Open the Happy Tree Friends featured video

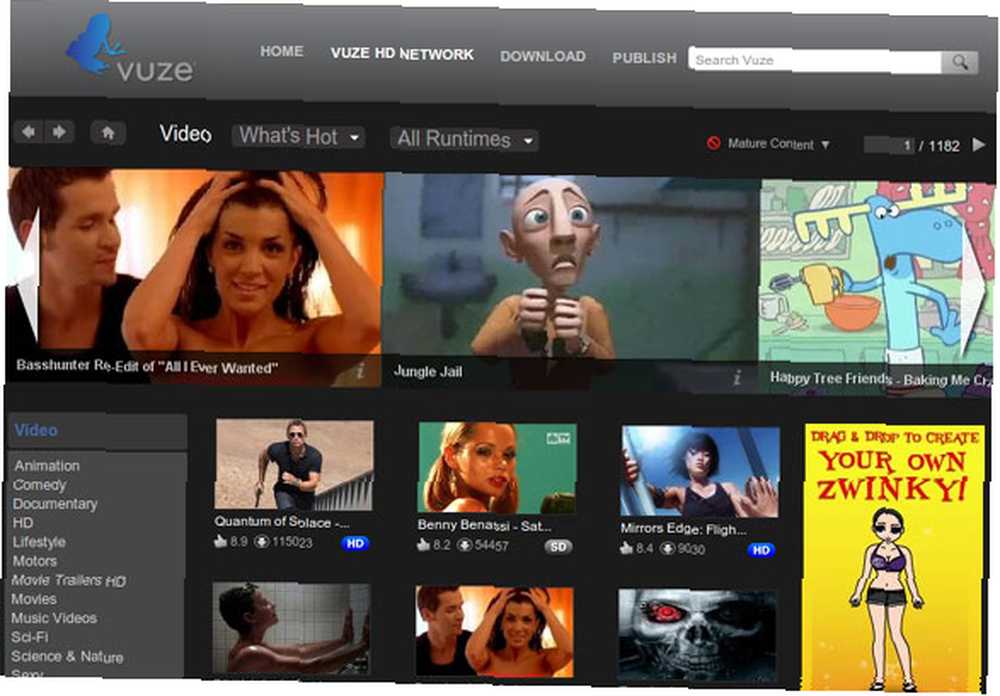pos(876,288)
